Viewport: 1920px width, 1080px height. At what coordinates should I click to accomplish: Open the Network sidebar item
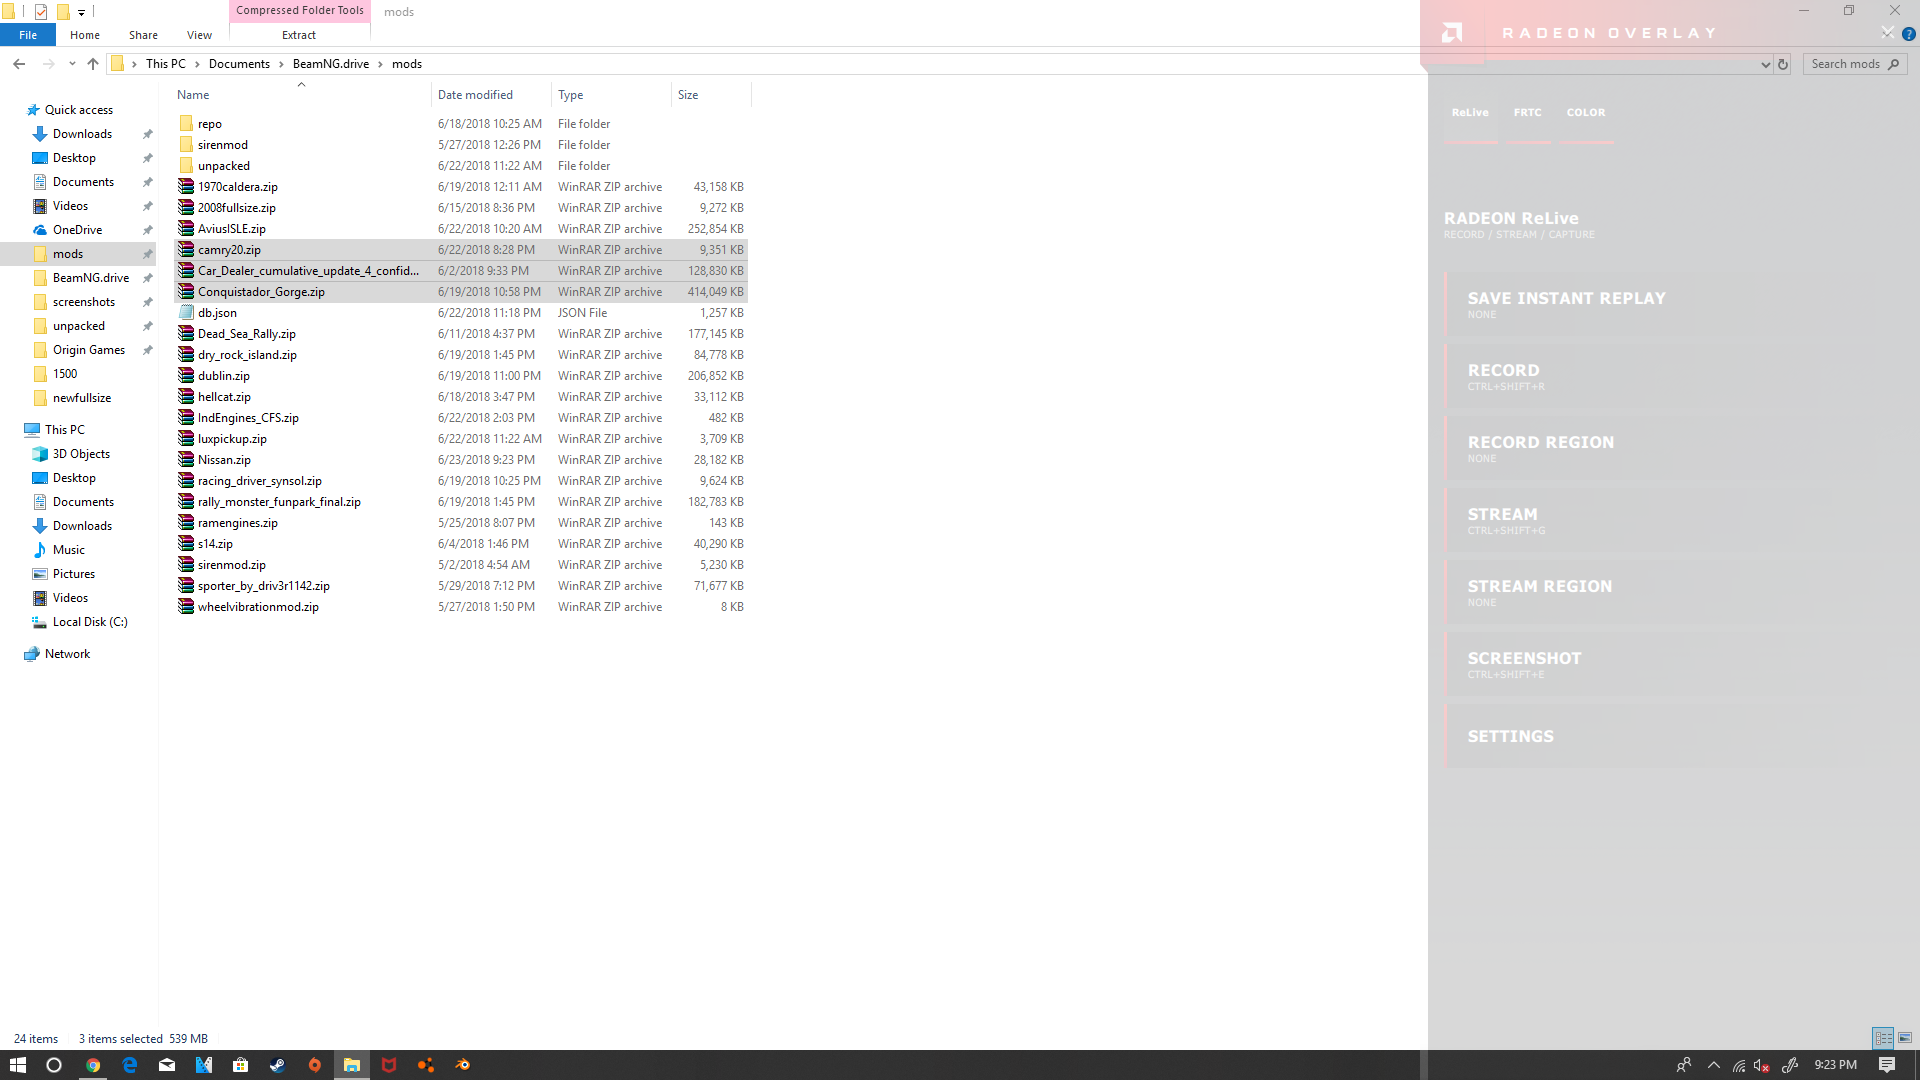(x=57, y=654)
